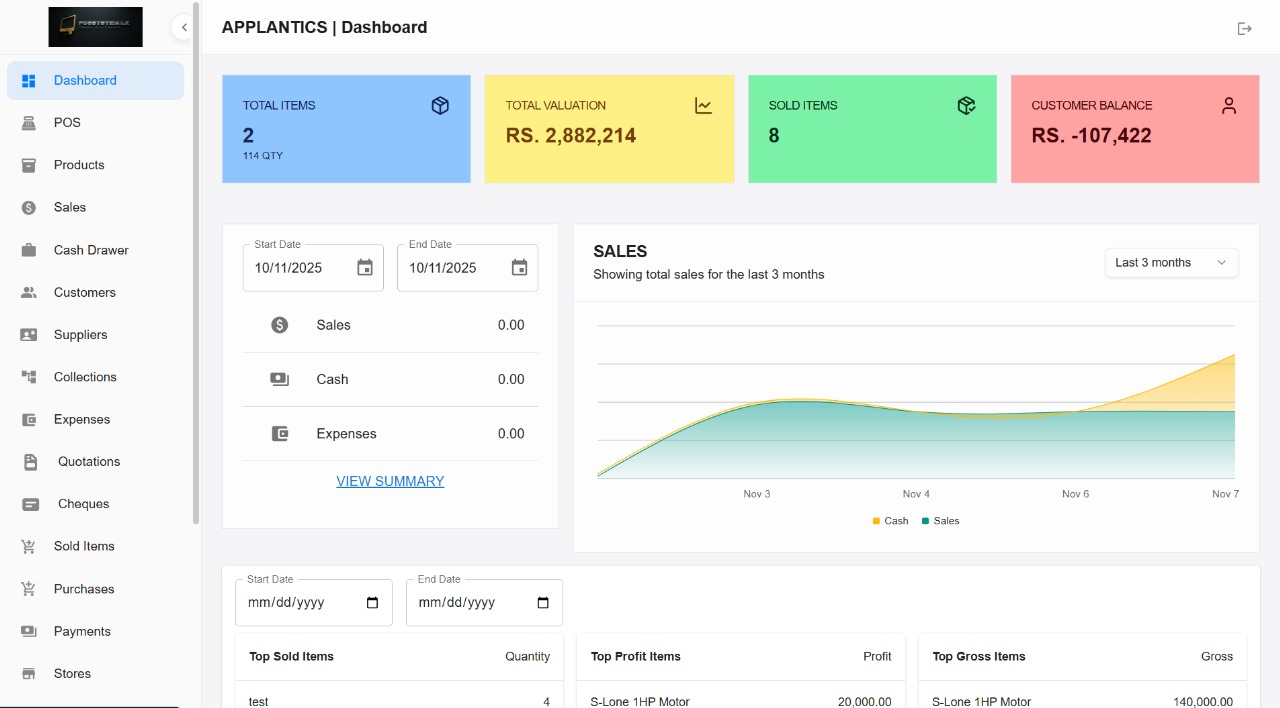Open the lower End Date mm/dd/yyyy picker
The image size is (1280, 708).
coord(543,603)
